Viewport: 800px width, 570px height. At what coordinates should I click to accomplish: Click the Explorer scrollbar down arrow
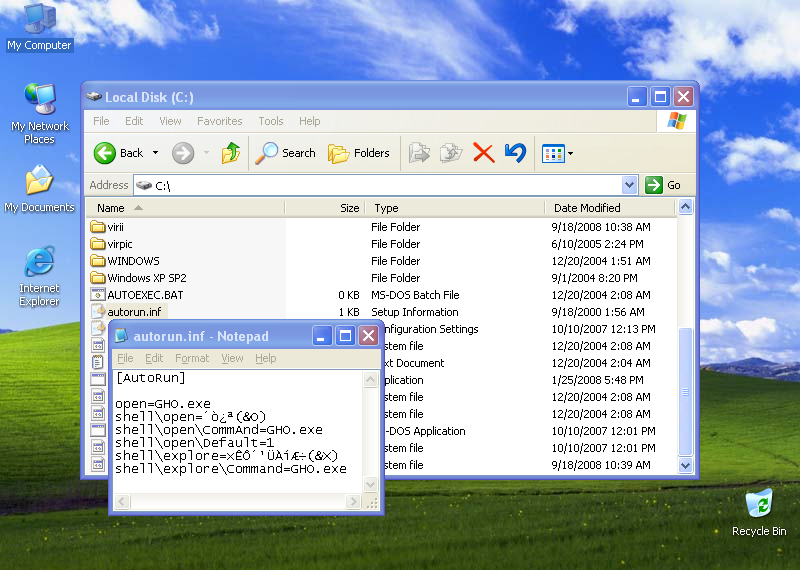point(685,465)
